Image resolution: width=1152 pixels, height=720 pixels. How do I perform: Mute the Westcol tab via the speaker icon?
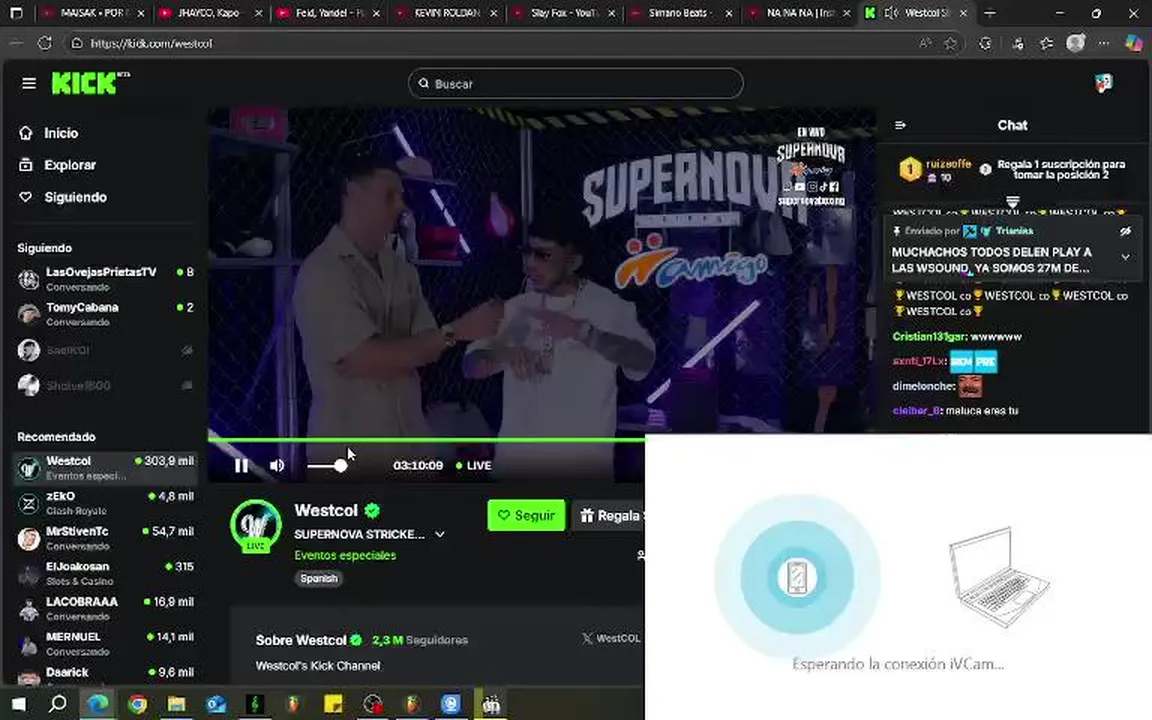892,13
